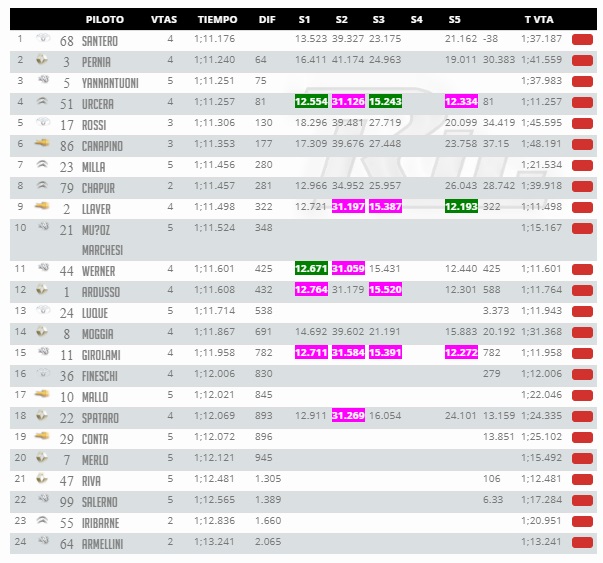
Task: Click Urcera's green S1 time 12.554
Action: 311,102
